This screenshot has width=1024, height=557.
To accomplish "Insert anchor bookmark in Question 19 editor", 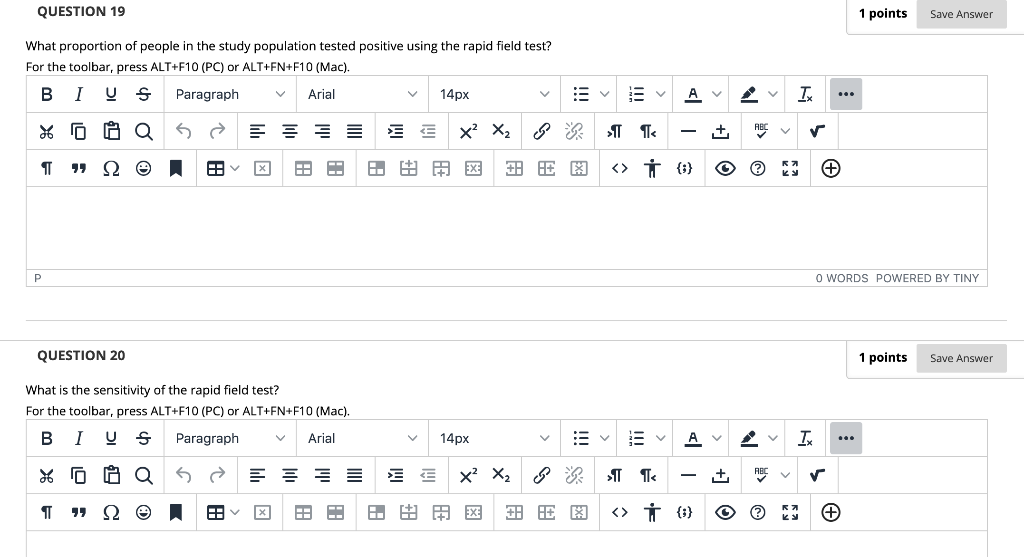I will coord(176,168).
